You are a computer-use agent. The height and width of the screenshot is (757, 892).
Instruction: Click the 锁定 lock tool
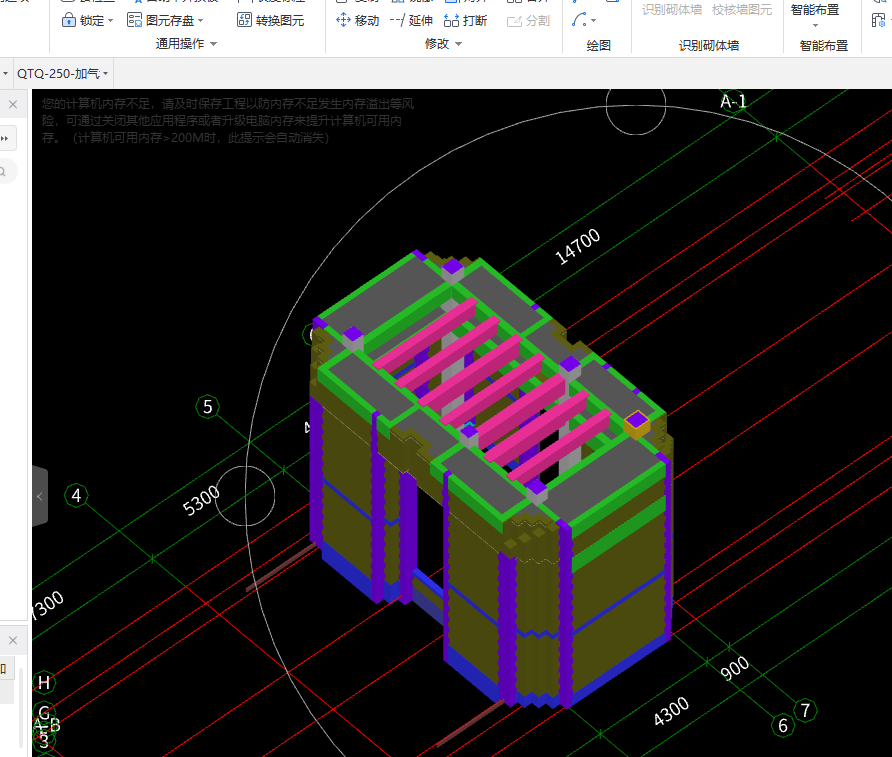(x=87, y=20)
